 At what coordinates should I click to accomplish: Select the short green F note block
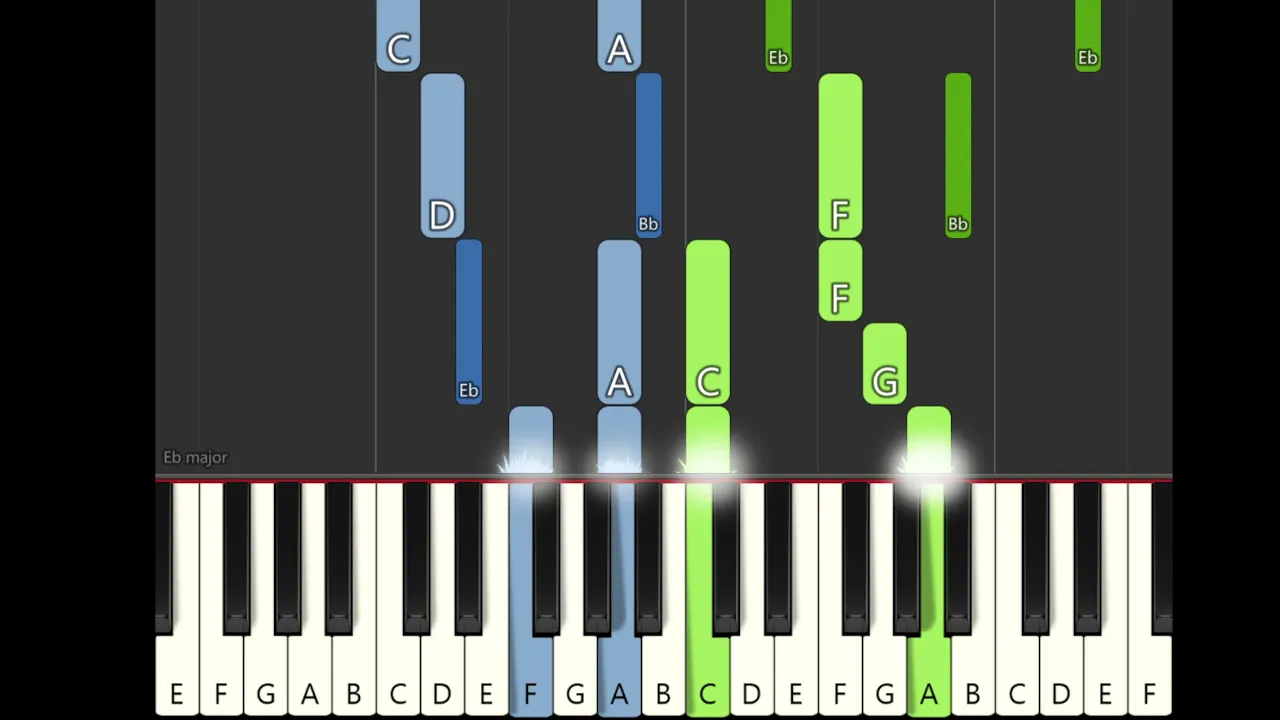(840, 281)
